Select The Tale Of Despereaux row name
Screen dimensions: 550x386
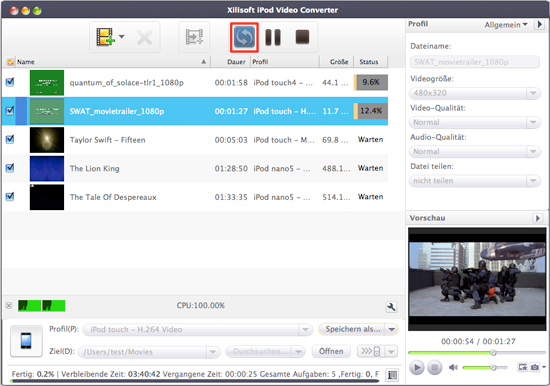coord(113,197)
